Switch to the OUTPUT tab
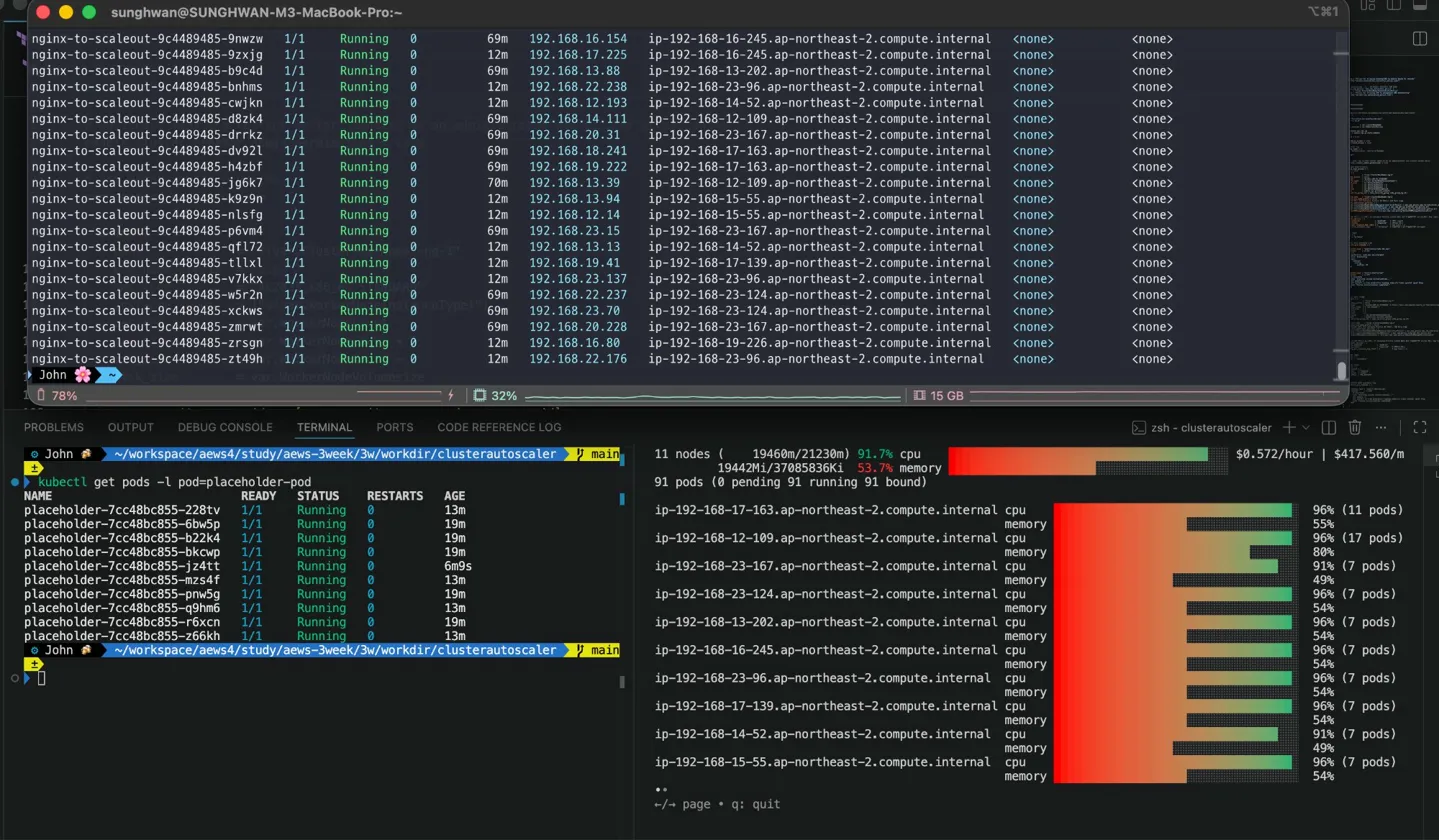Screen dimensions: 1439x840 pyautogui.click(x=130, y=427)
